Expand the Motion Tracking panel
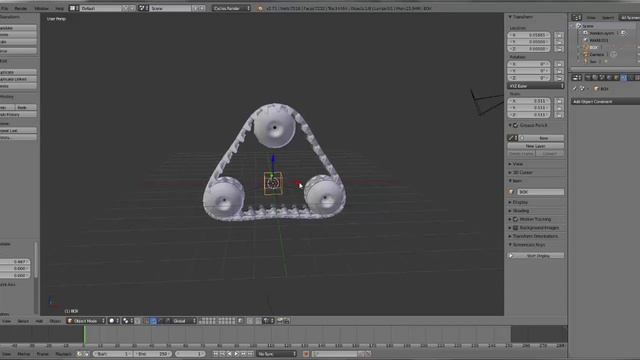Viewport: 640px width, 360px height. coord(510,220)
